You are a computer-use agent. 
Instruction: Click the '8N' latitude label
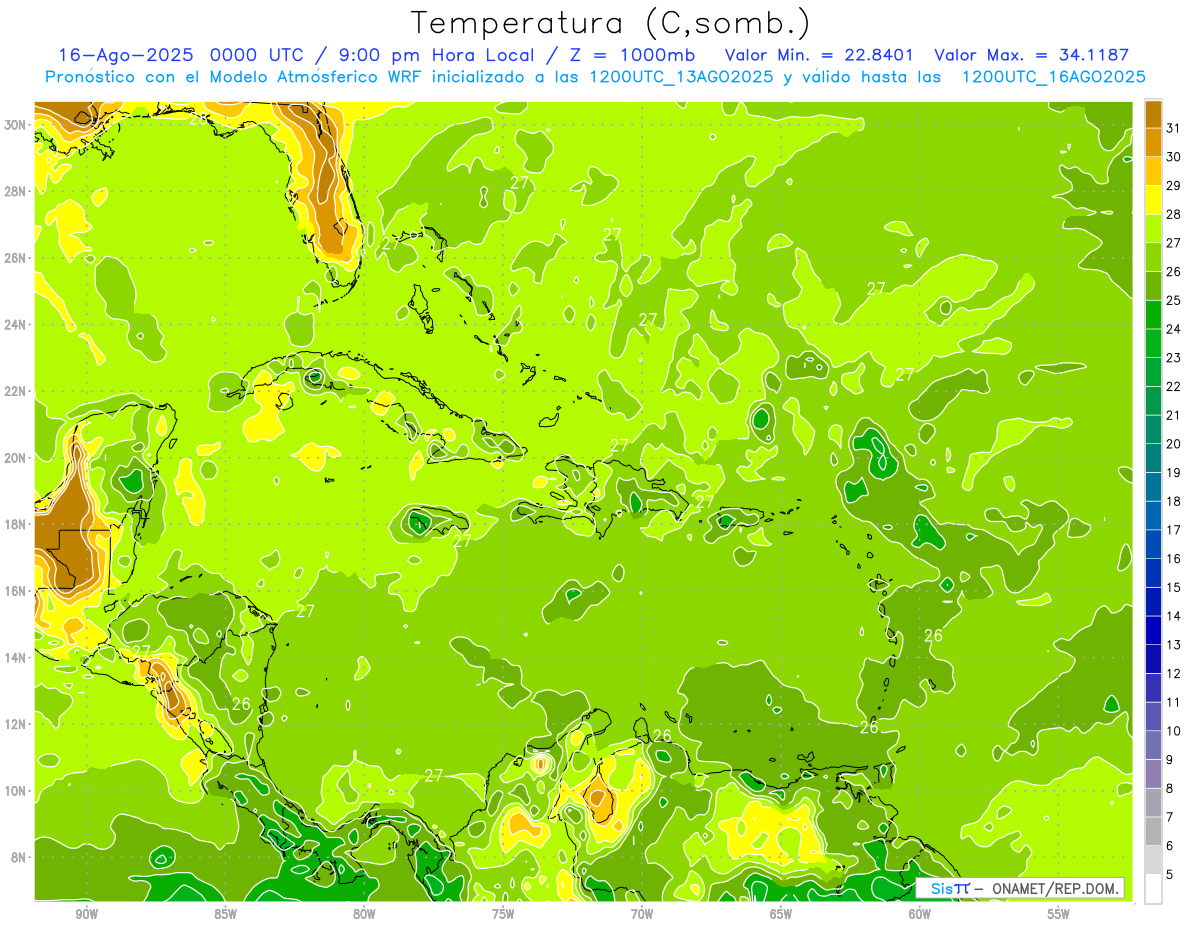click(19, 857)
